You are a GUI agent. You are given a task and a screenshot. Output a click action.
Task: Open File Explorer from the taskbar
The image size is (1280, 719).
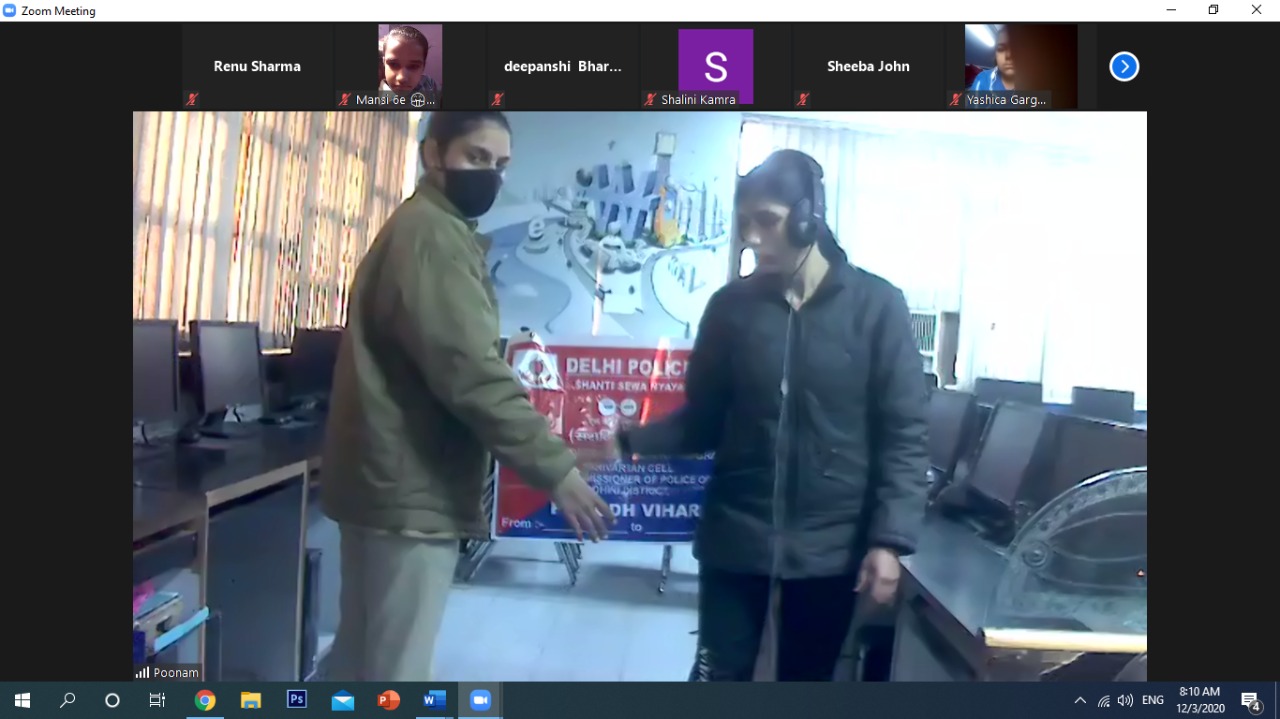click(251, 700)
